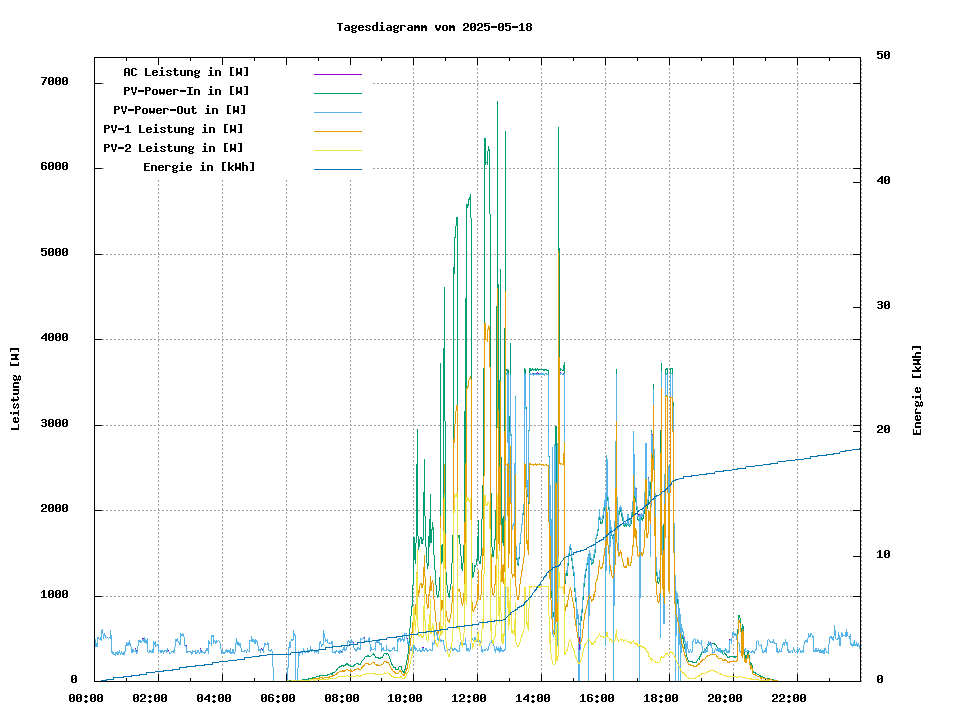Image resolution: width=960 pixels, height=720 pixels.
Task: Click the "PV-2 Leistung in [W]" legend label
Action: [x=173, y=148]
